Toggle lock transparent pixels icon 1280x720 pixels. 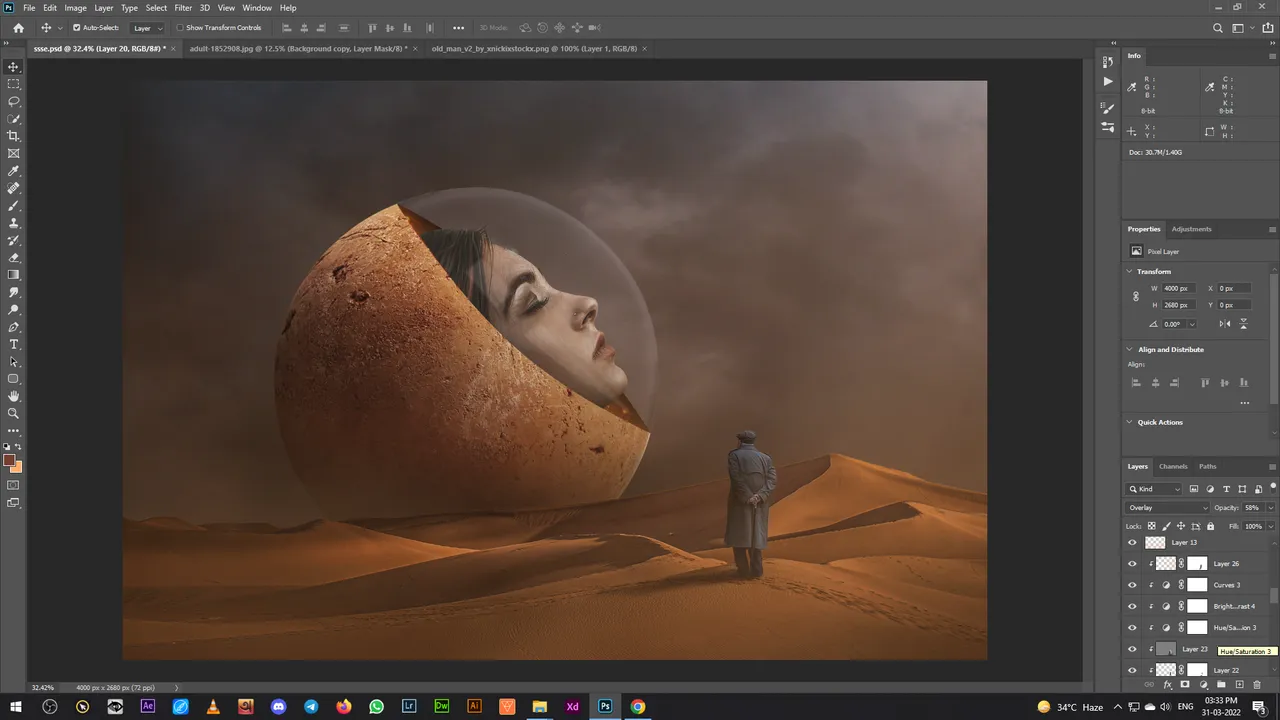click(1152, 526)
